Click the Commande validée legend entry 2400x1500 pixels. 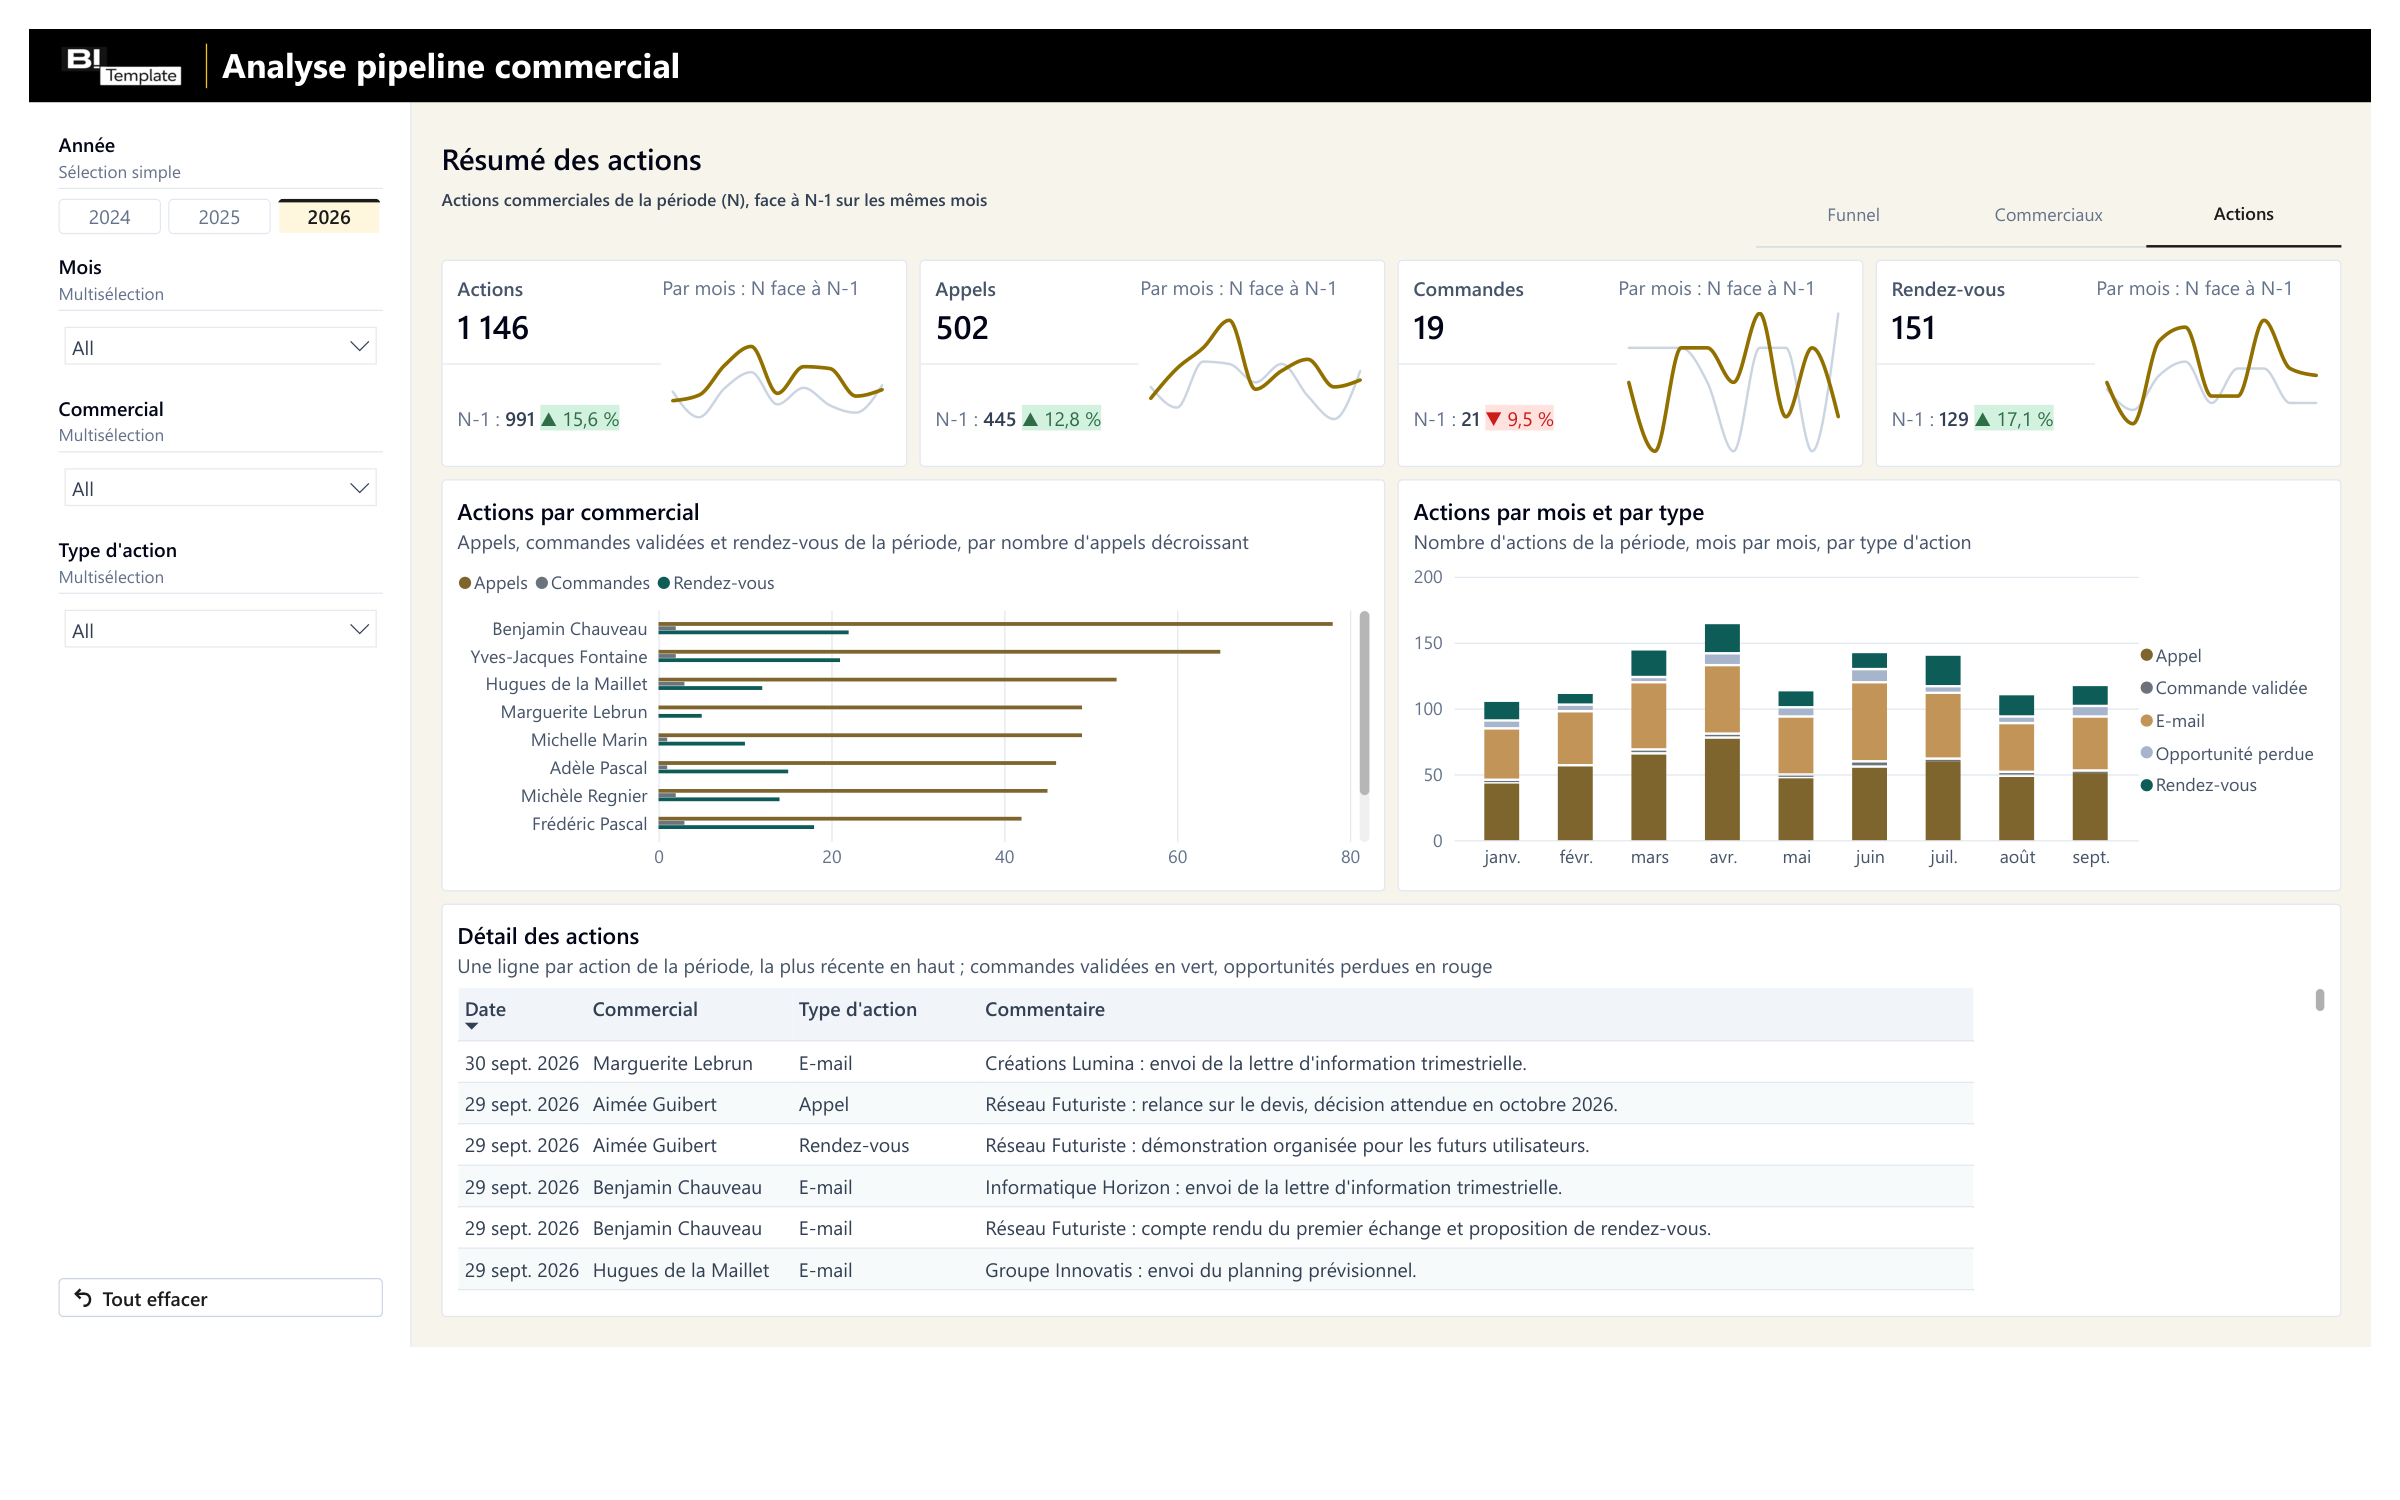pyautogui.click(x=2223, y=688)
